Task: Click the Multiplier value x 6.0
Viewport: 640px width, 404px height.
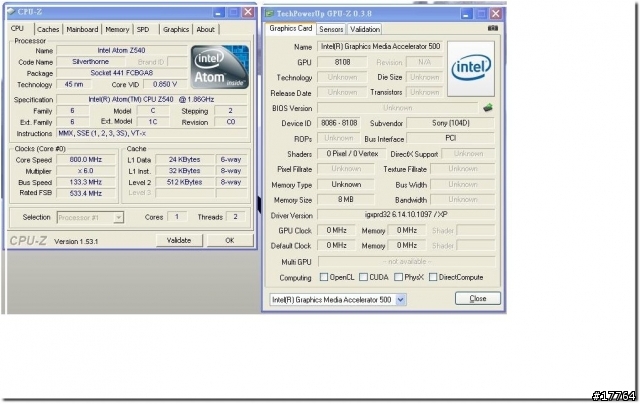Action: (86, 171)
